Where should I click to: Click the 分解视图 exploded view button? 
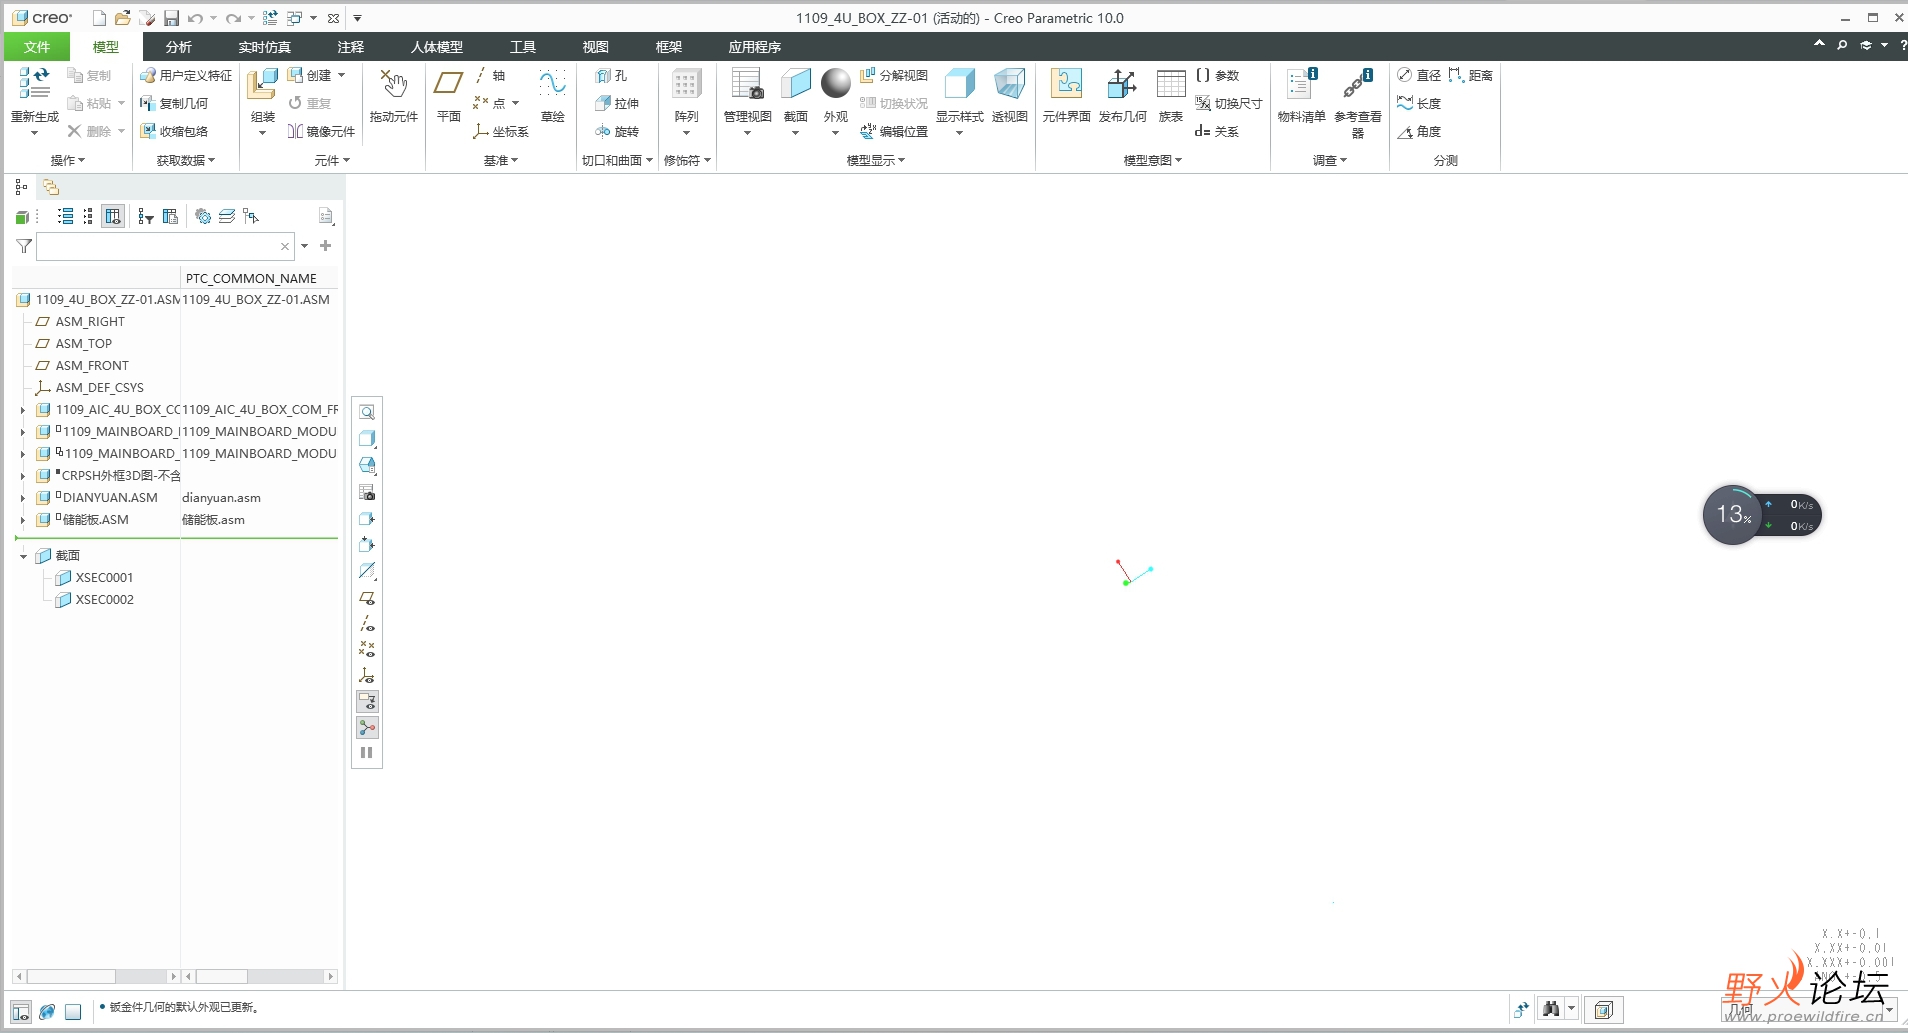(x=894, y=75)
